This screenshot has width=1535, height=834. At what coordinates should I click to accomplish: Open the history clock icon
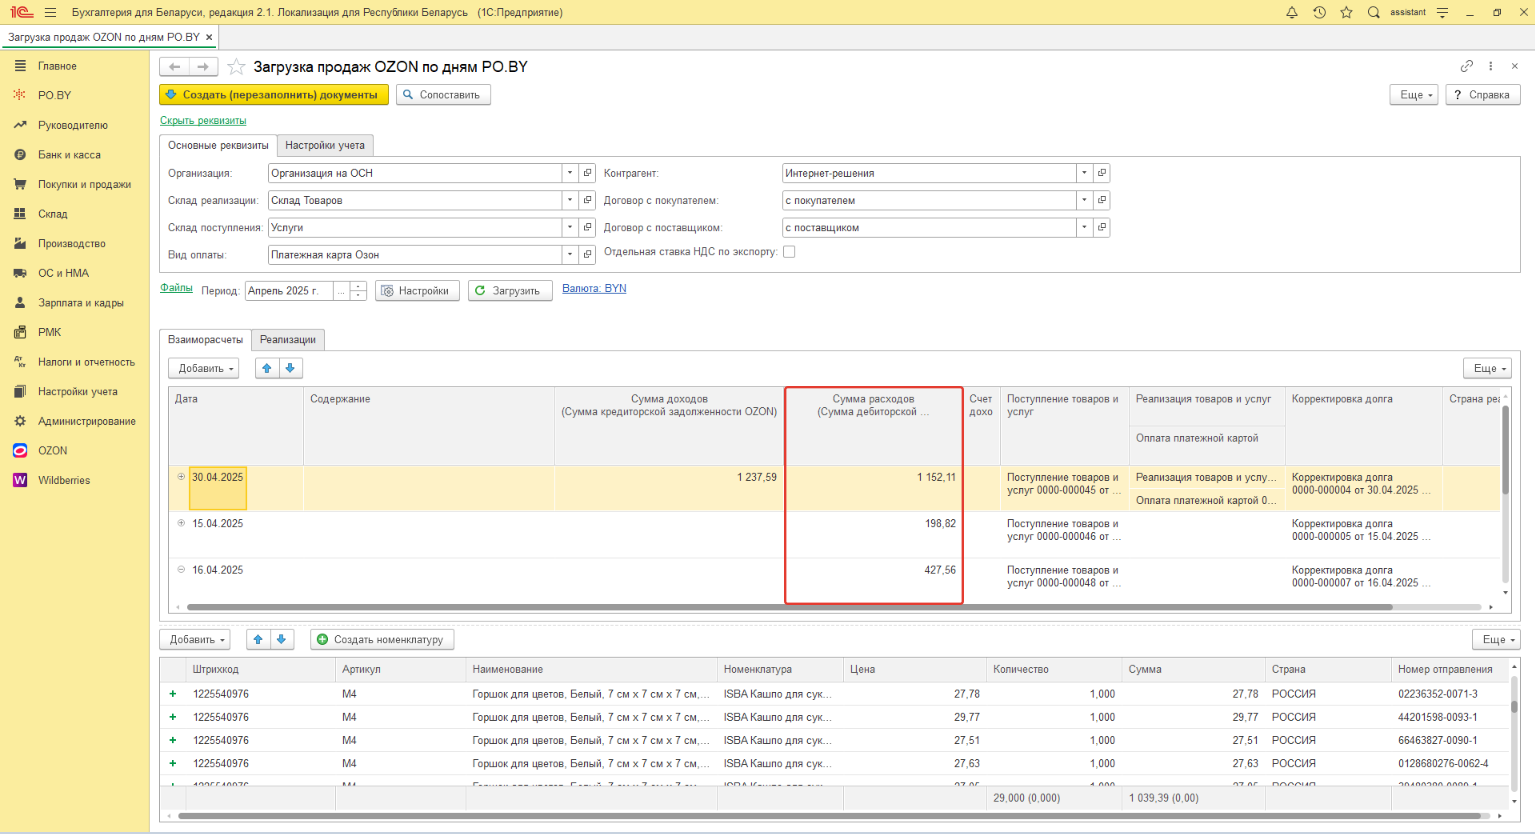[x=1319, y=12]
